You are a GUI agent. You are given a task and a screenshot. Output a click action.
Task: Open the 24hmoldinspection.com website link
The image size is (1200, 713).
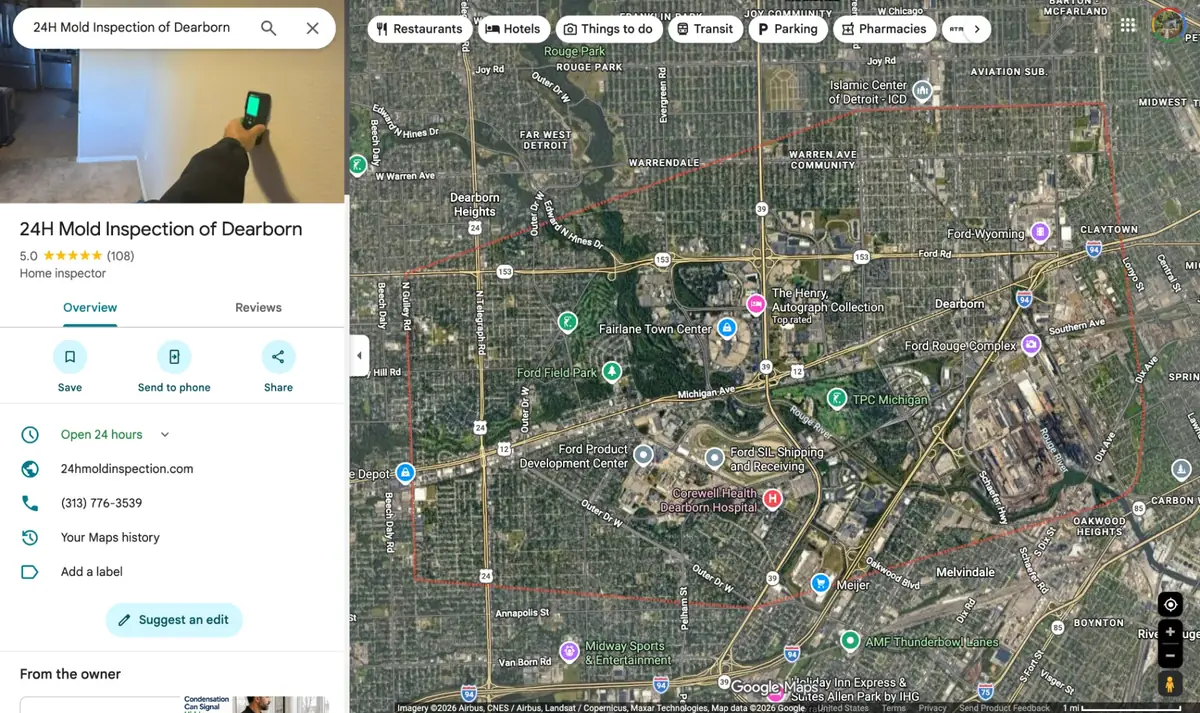pos(127,469)
